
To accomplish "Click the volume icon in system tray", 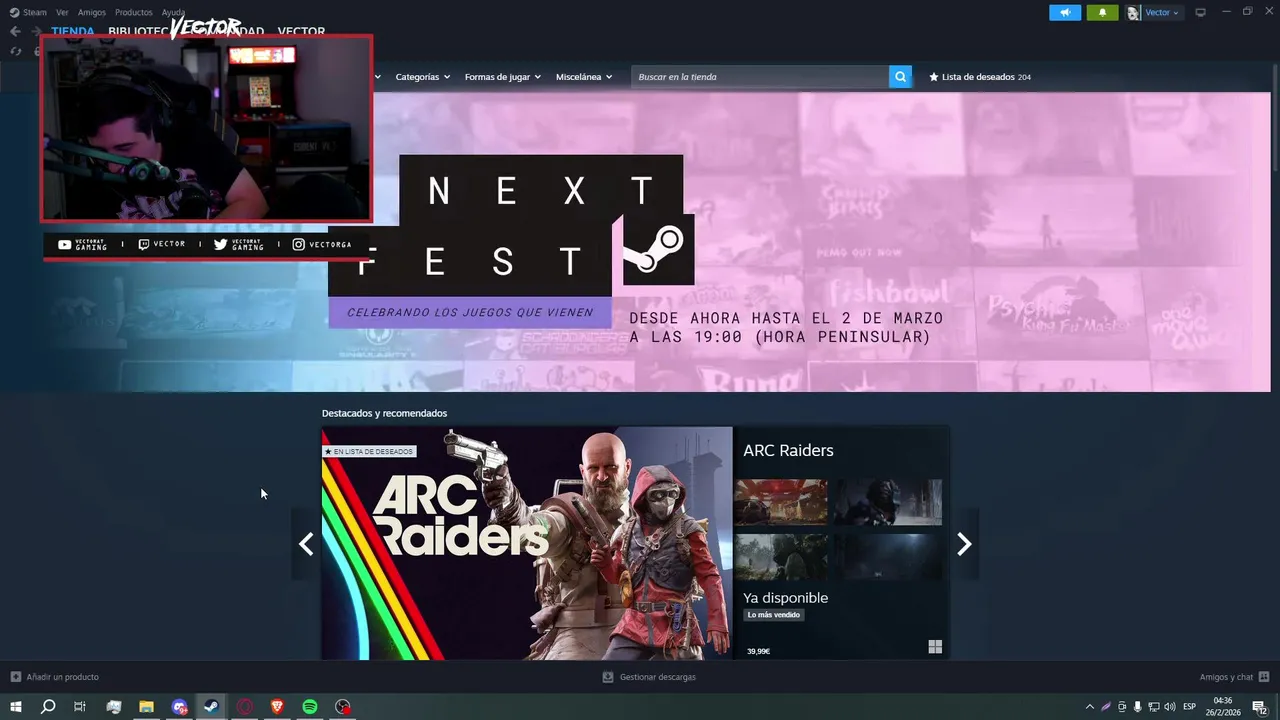I will click(1169, 707).
